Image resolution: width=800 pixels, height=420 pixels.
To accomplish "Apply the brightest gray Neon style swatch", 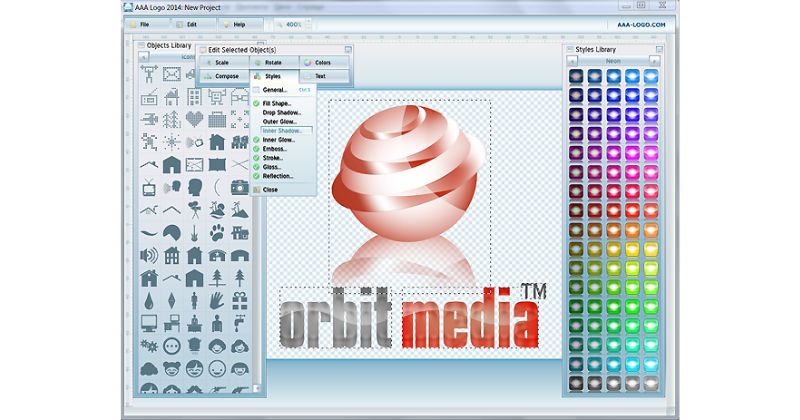I will pos(651,383).
